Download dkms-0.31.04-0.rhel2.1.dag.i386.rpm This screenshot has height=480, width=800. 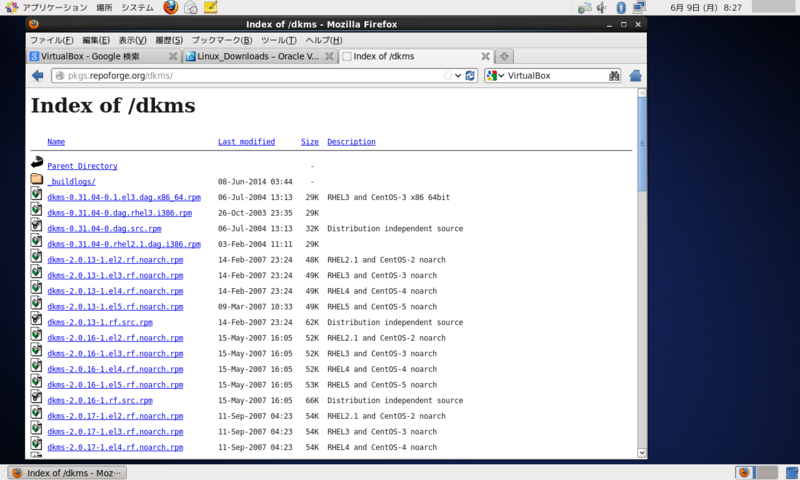[124, 244]
